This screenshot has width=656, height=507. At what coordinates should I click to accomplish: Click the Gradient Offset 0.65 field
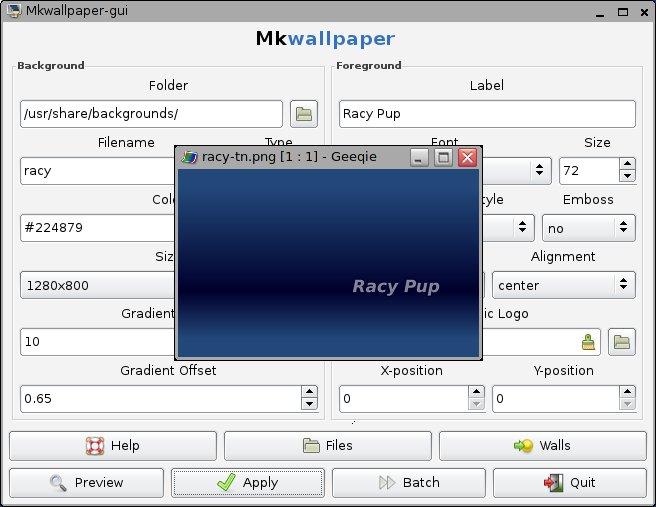pos(161,399)
